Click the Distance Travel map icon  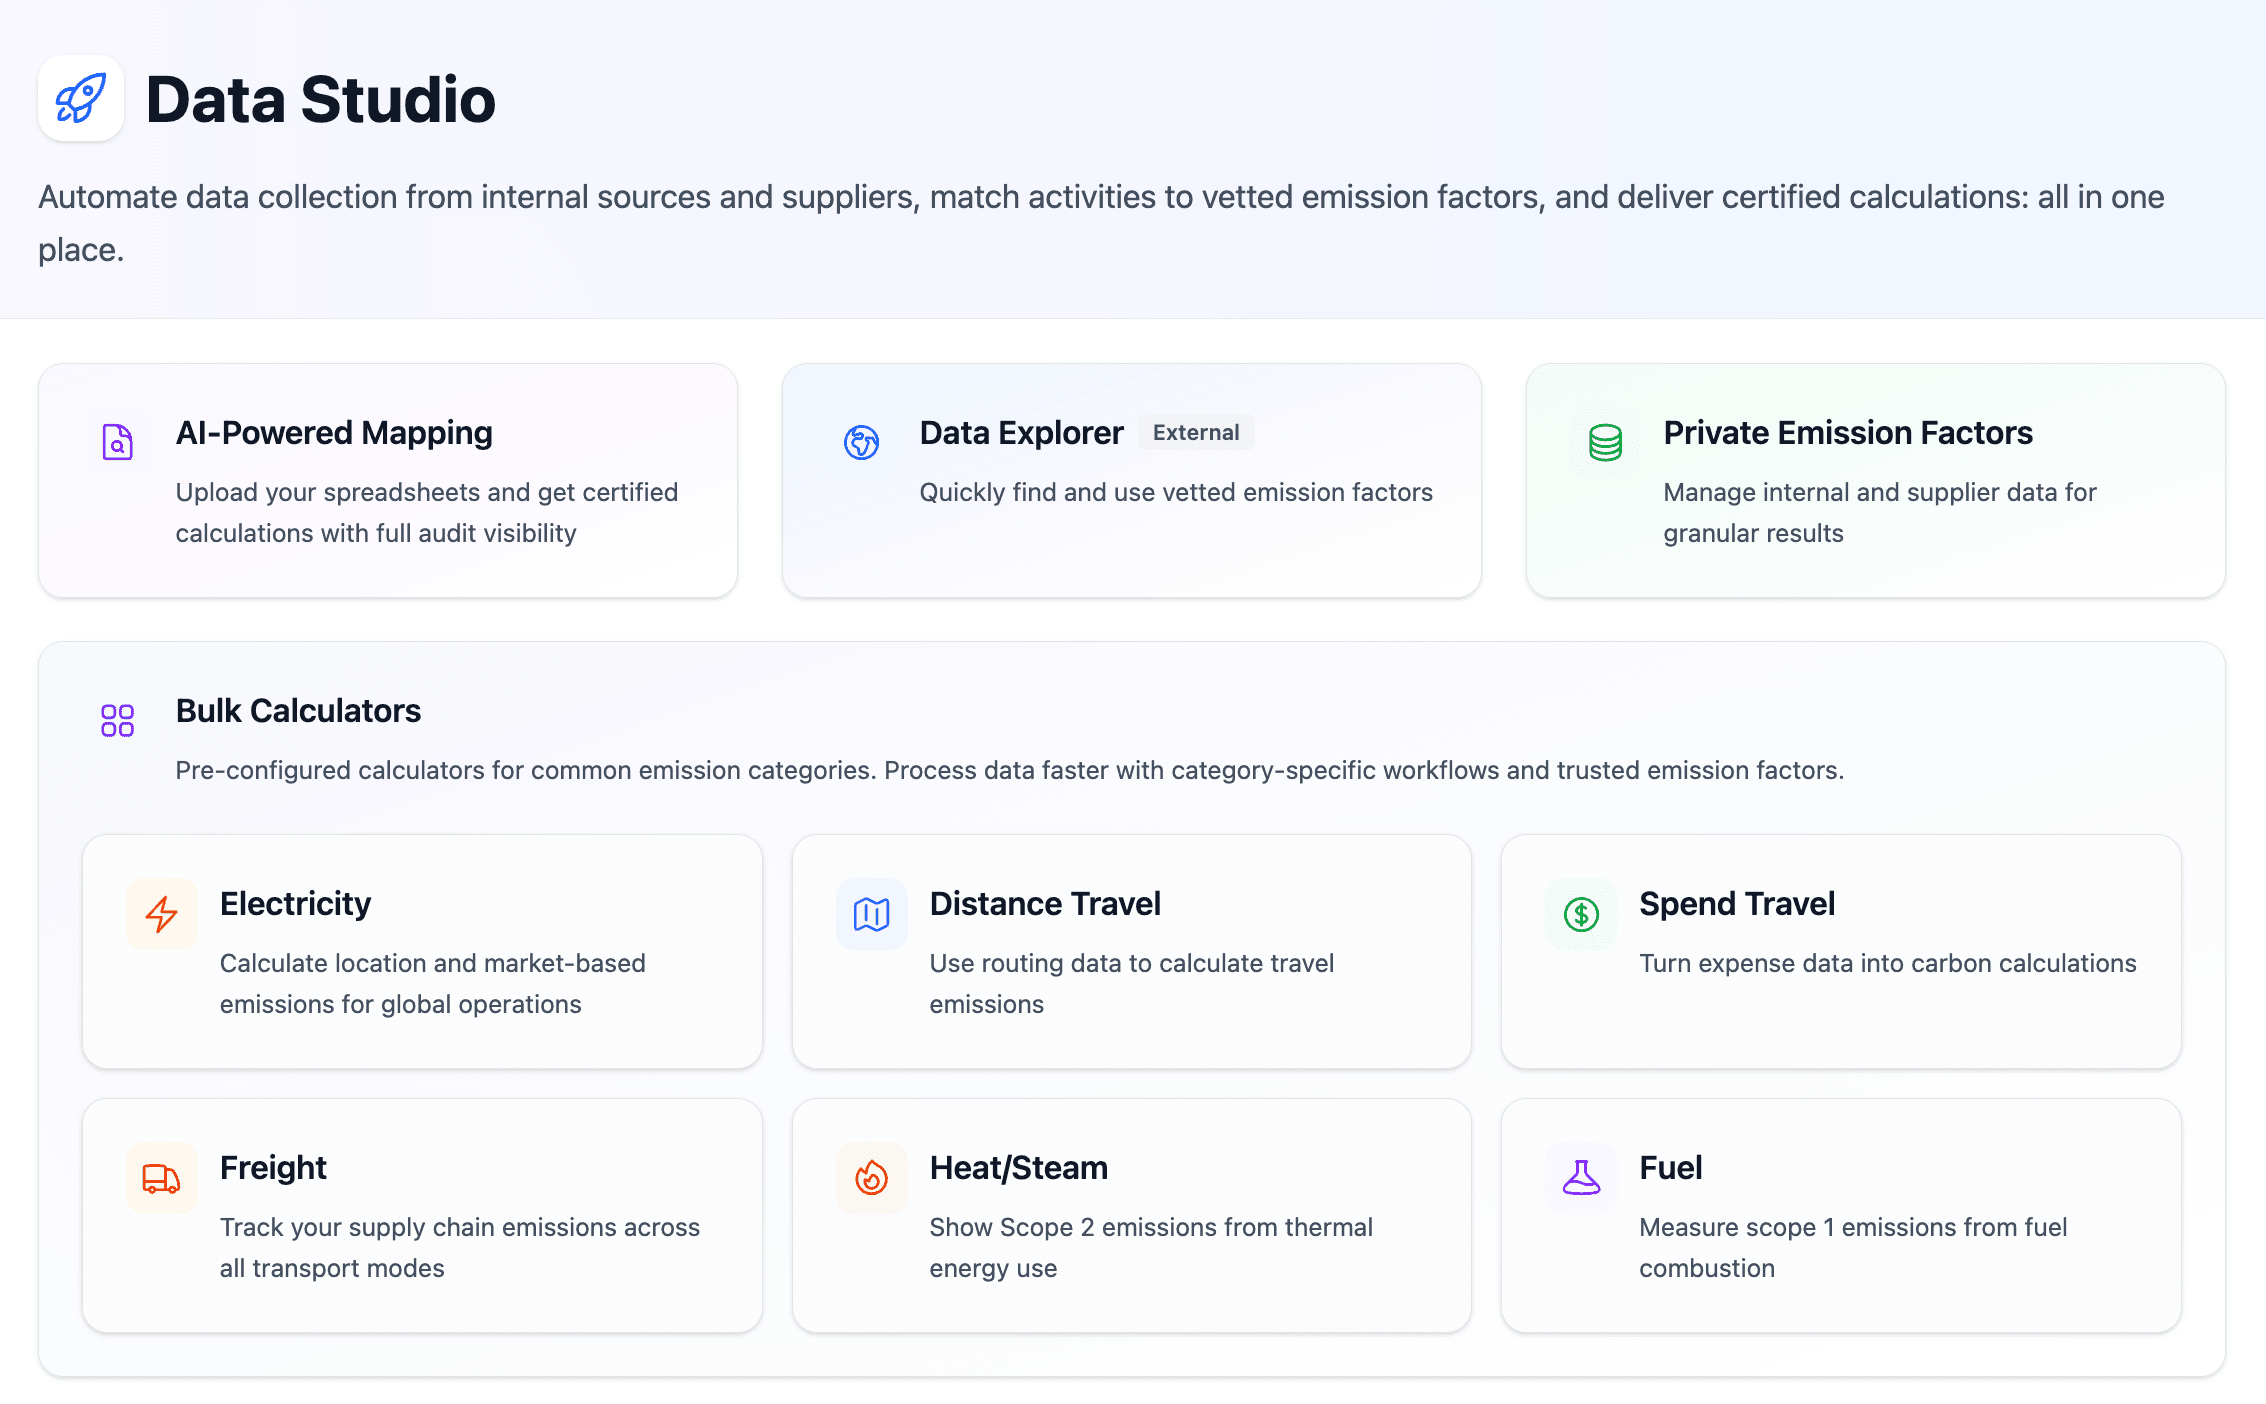[871, 913]
